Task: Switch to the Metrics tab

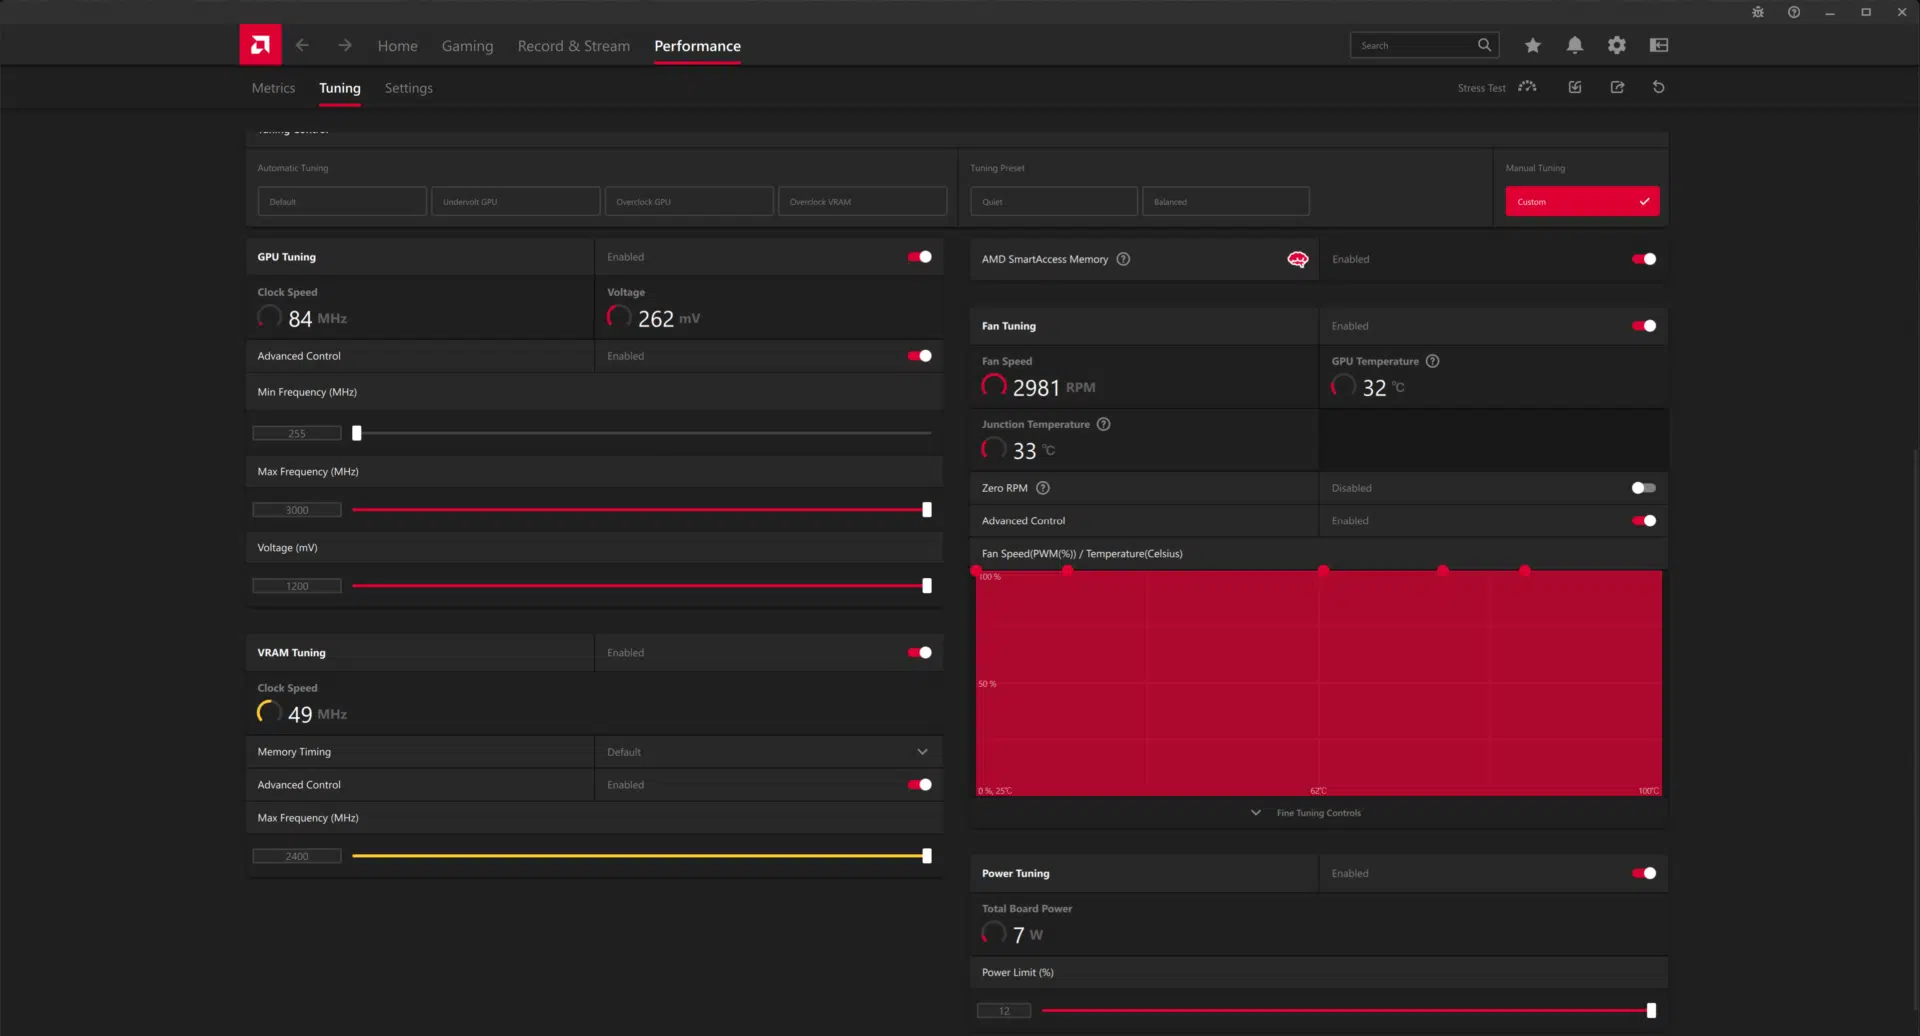Action: [273, 88]
